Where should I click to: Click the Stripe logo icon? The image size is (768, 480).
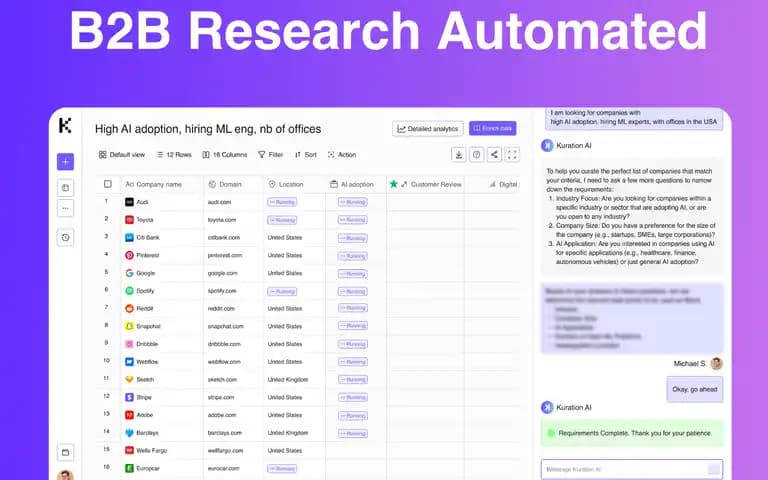(x=129, y=397)
